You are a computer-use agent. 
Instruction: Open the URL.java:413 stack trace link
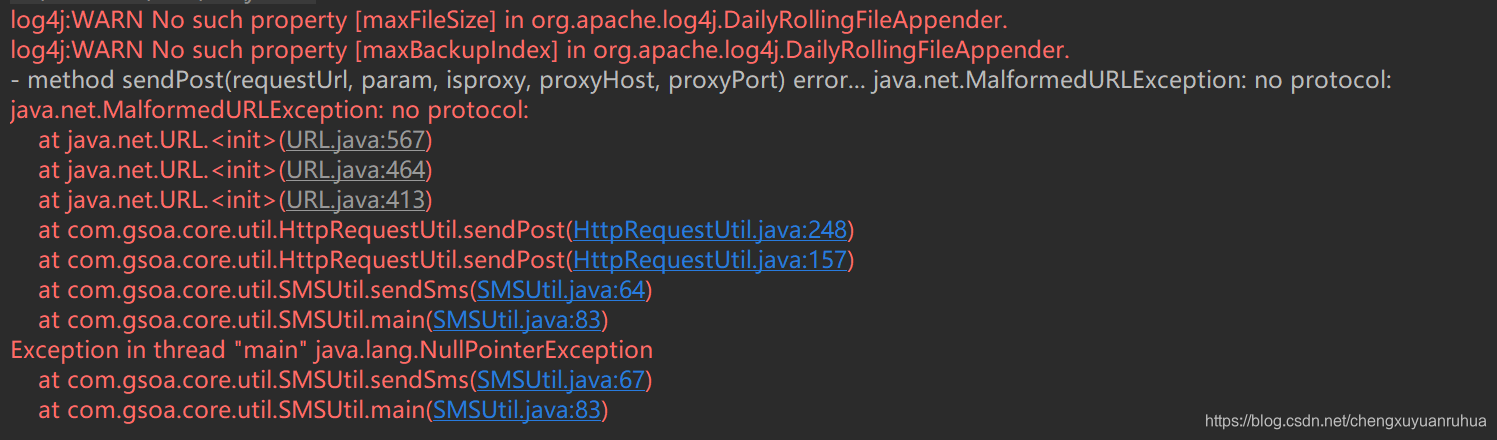(x=356, y=200)
